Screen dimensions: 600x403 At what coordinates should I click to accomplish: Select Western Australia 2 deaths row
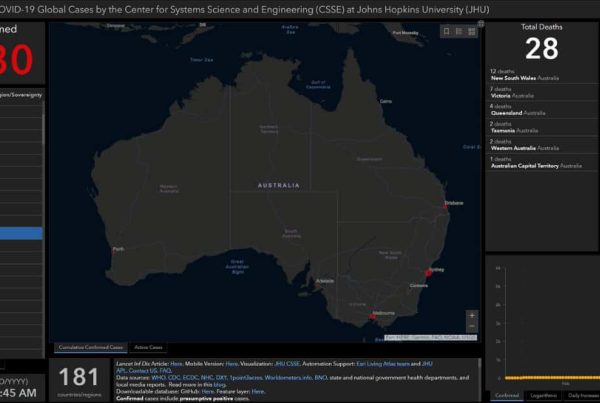541,145
